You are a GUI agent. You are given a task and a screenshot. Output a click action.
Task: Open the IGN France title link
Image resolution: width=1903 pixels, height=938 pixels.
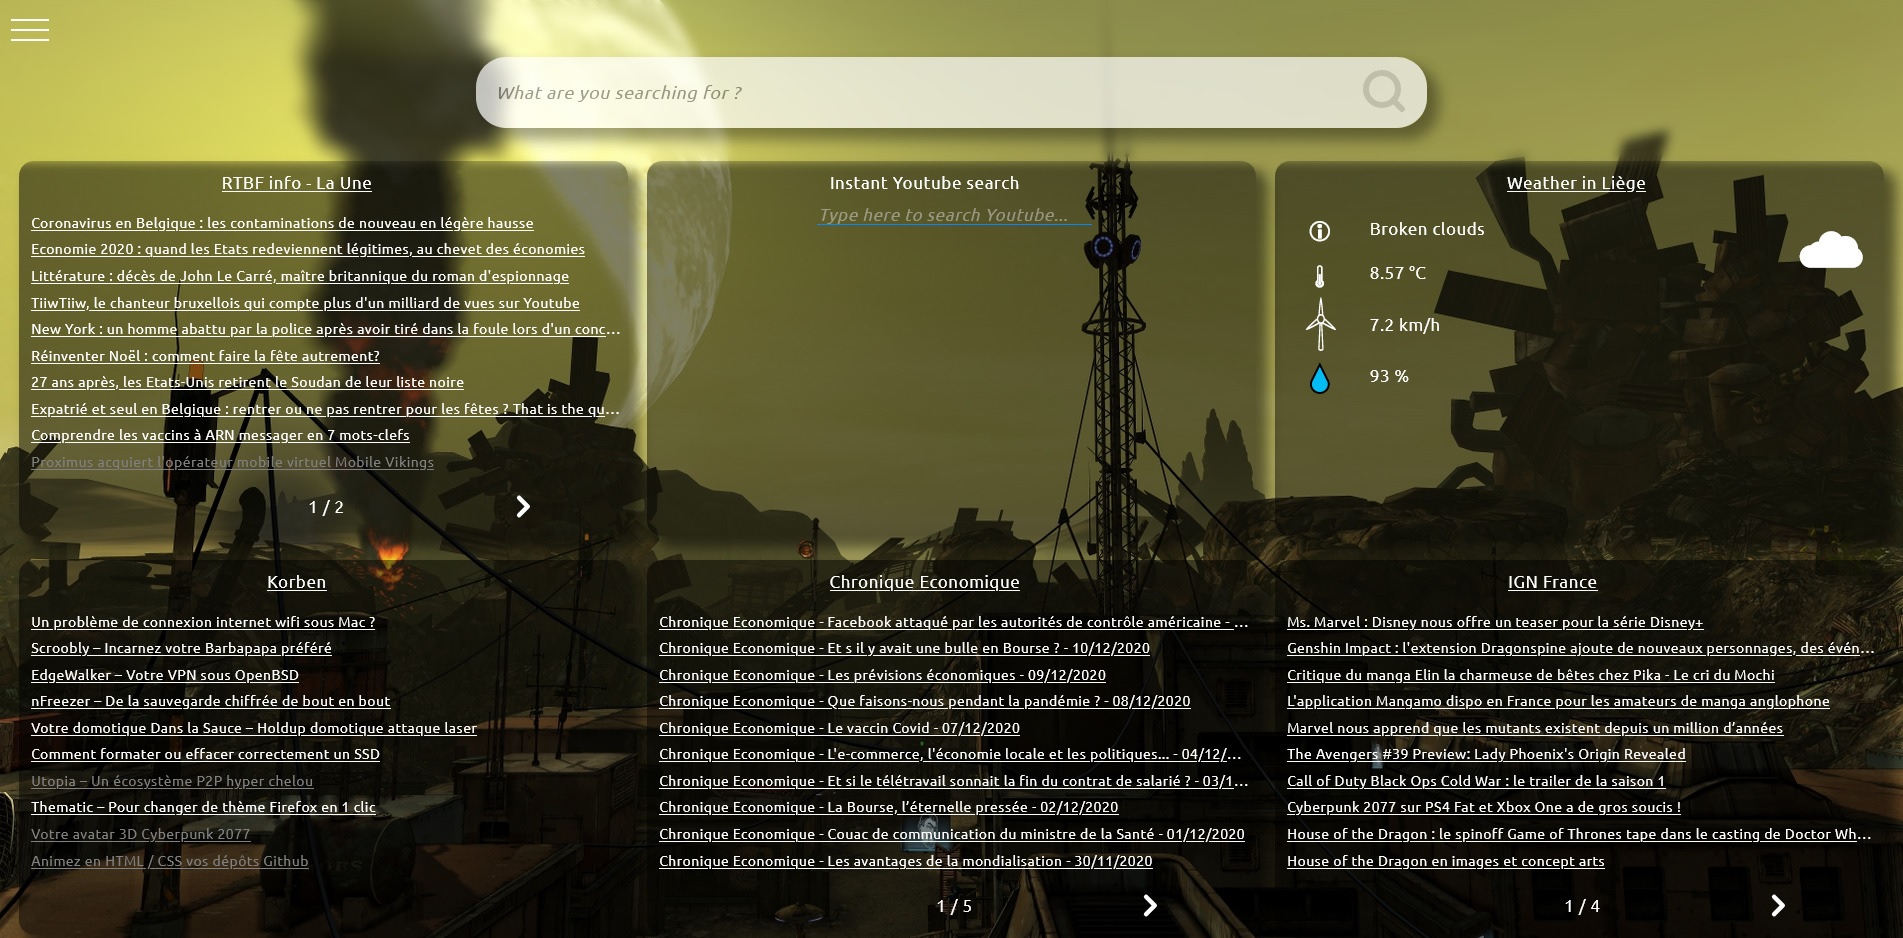(1552, 582)
